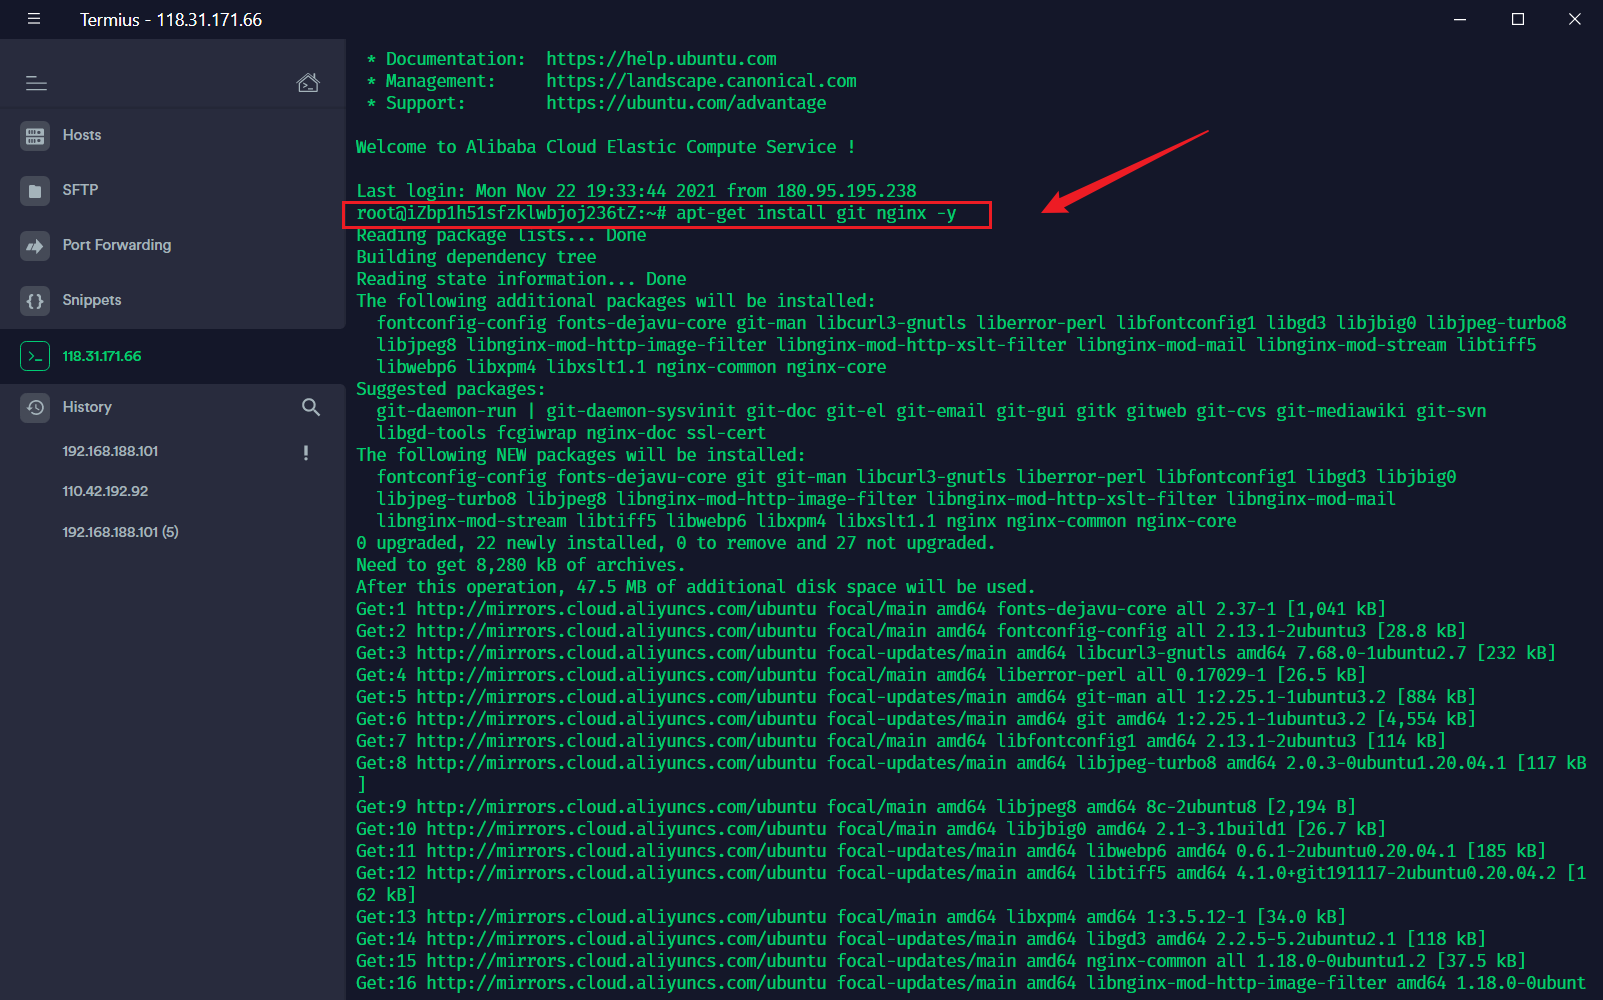Viewport: 1603px width, 1000px height.
Task: Collapse the sidebar using the lines icon
Action: coord(36,83)
